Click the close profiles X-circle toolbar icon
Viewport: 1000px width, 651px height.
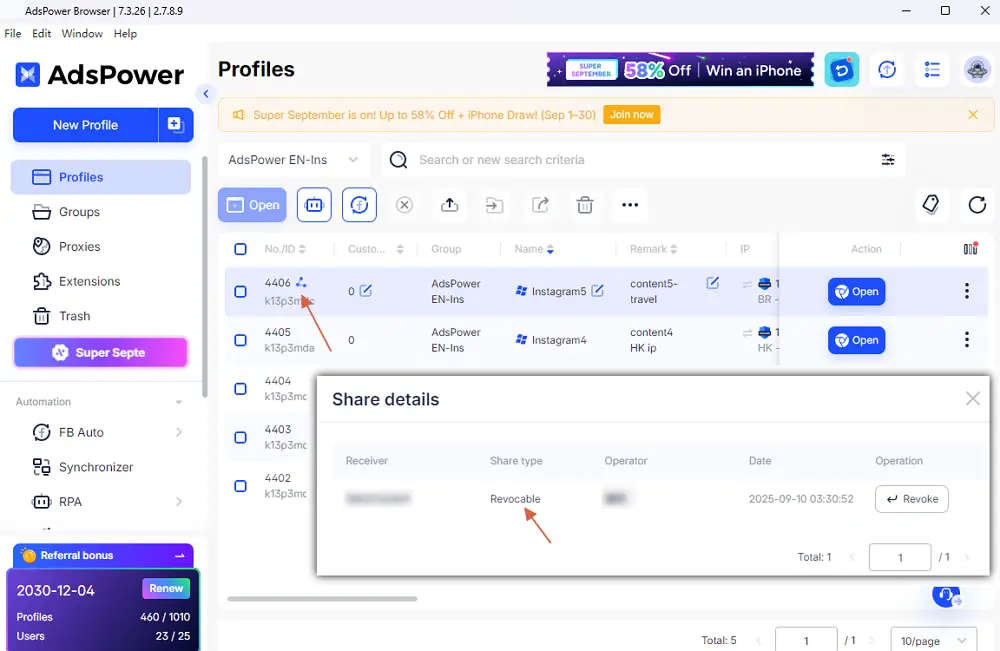pyautogui.click(x=404, y=205)
